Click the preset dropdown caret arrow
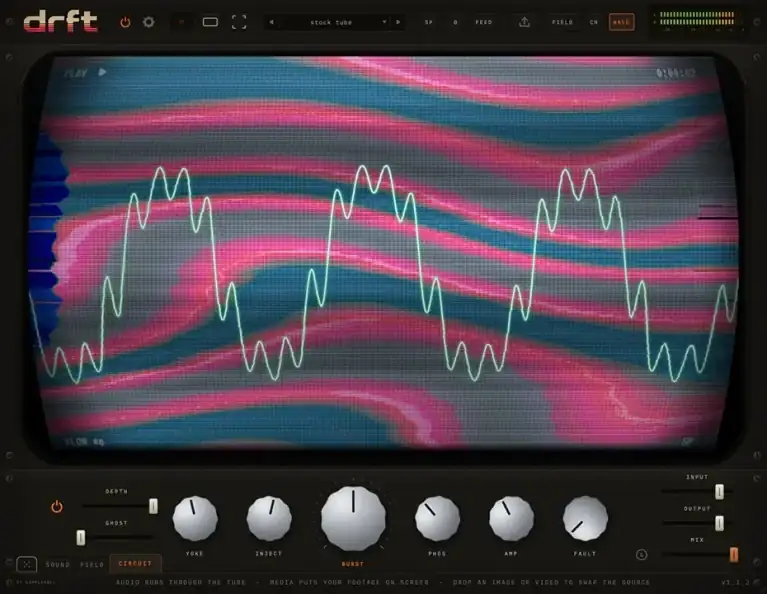 384,22
